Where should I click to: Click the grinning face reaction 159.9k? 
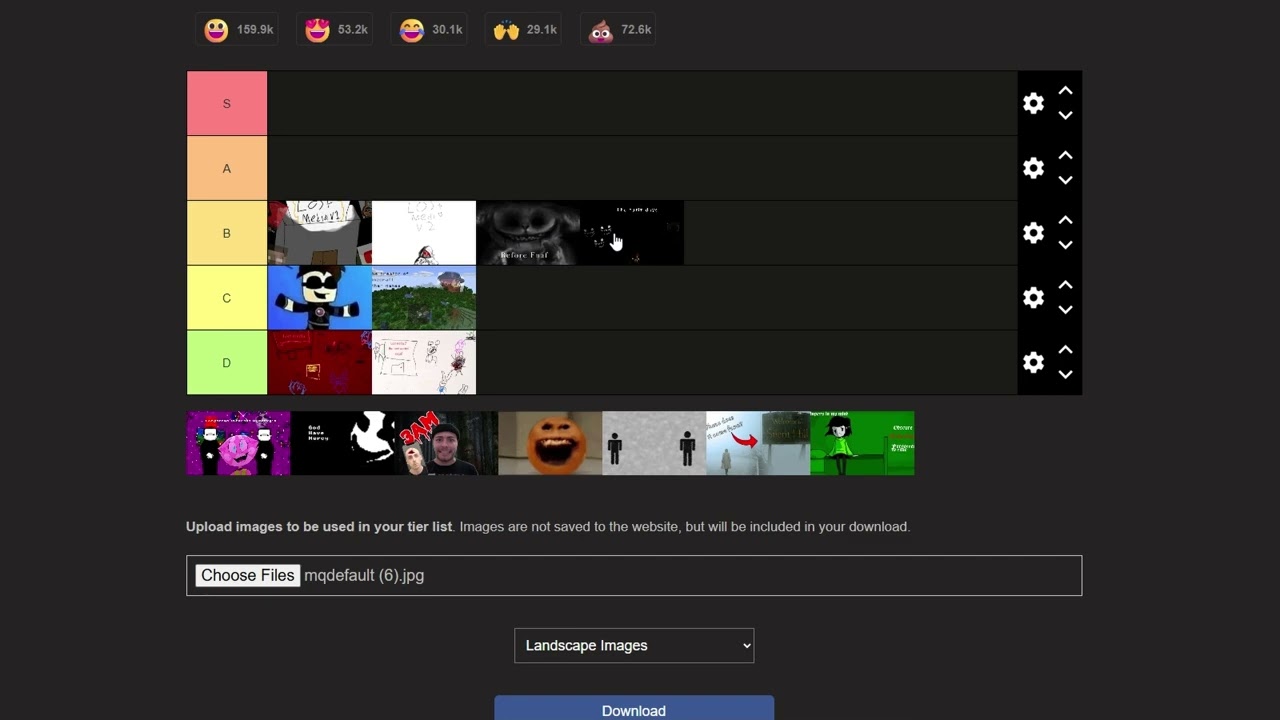[238, 30]
